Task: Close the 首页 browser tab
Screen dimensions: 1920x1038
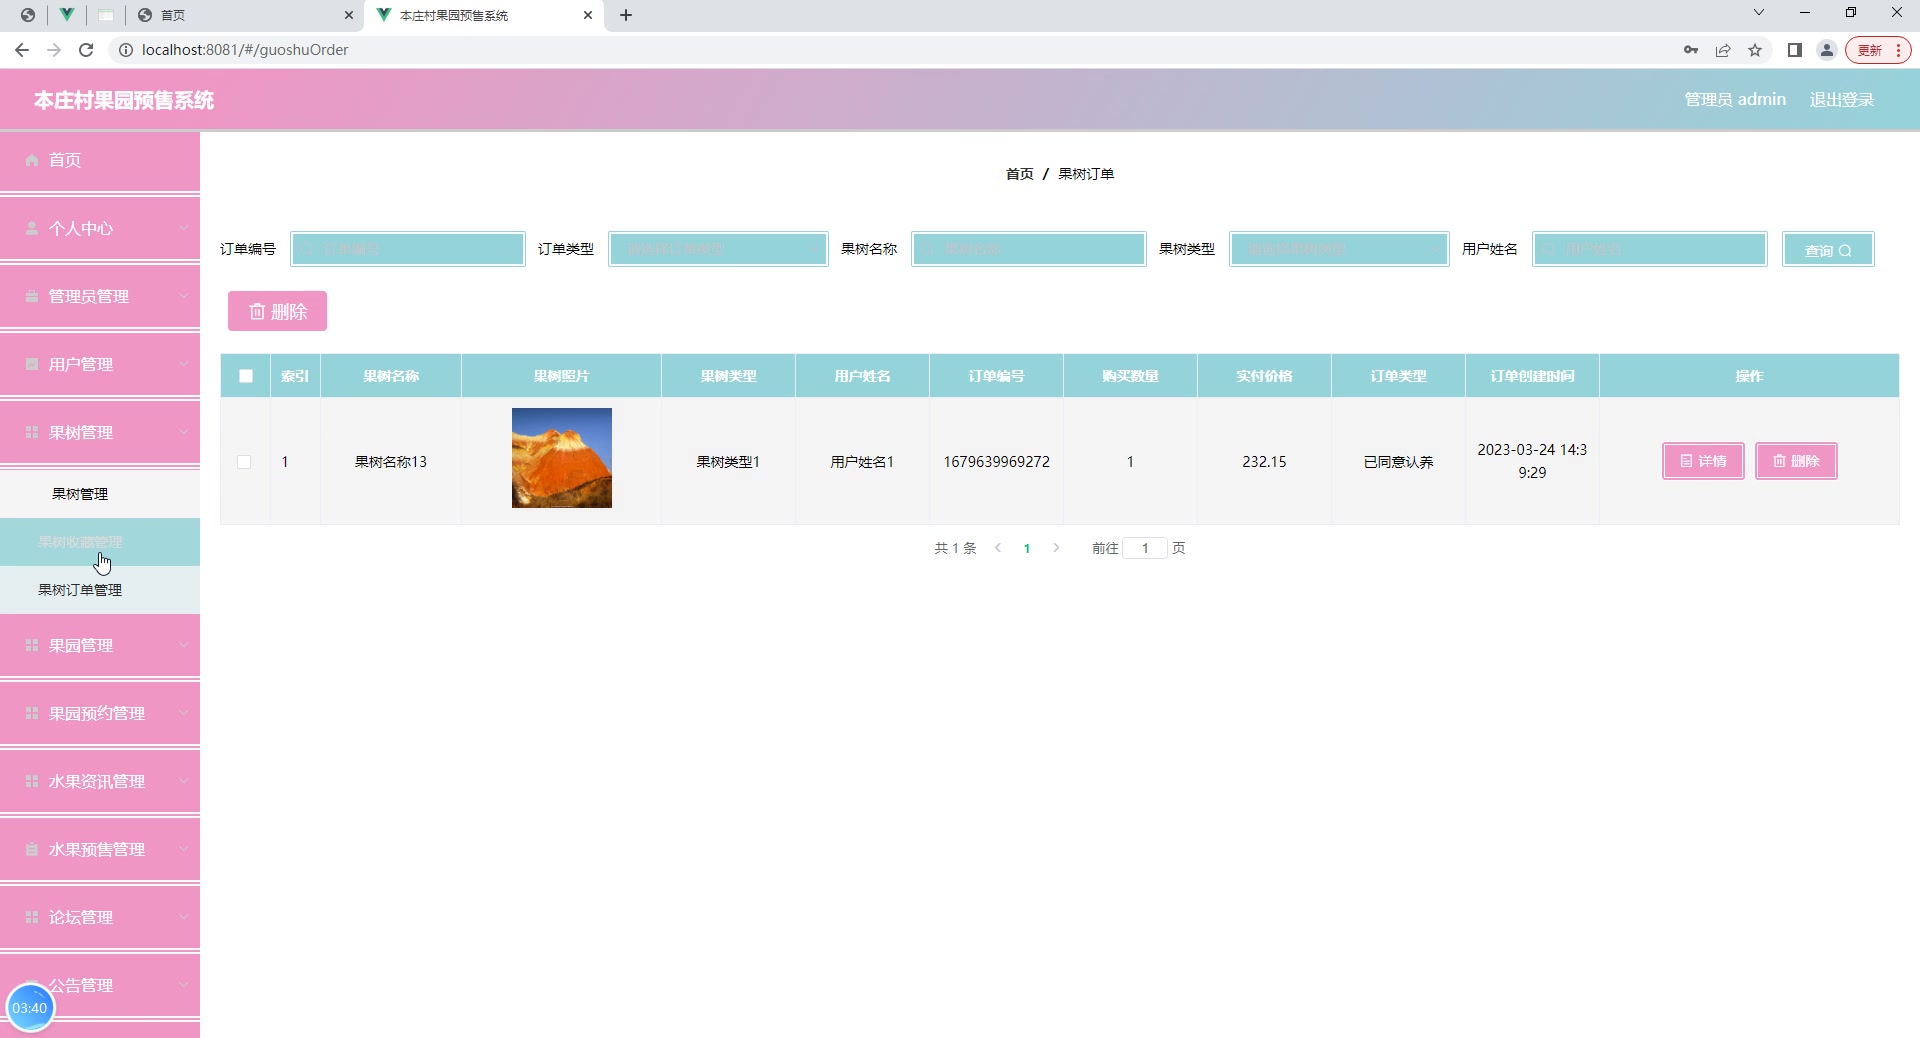Action: [348, 15]
